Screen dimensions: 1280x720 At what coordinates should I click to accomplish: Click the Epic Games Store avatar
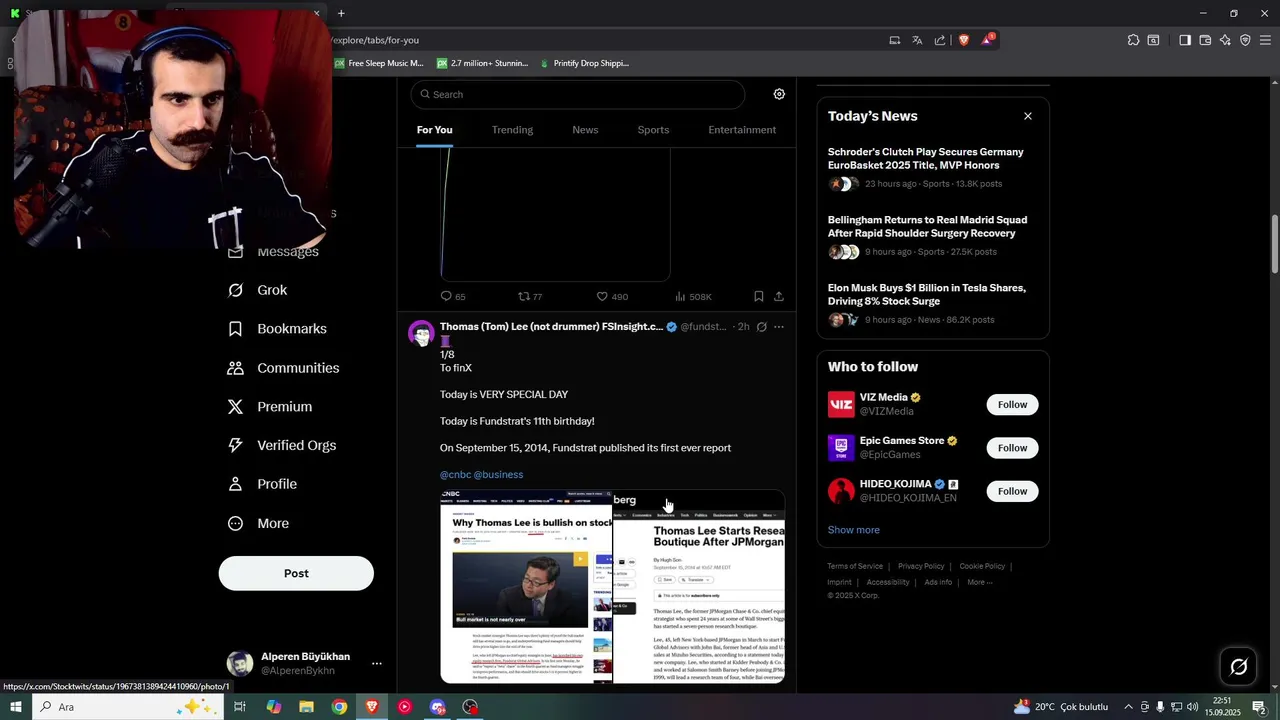tap(841, 448)
